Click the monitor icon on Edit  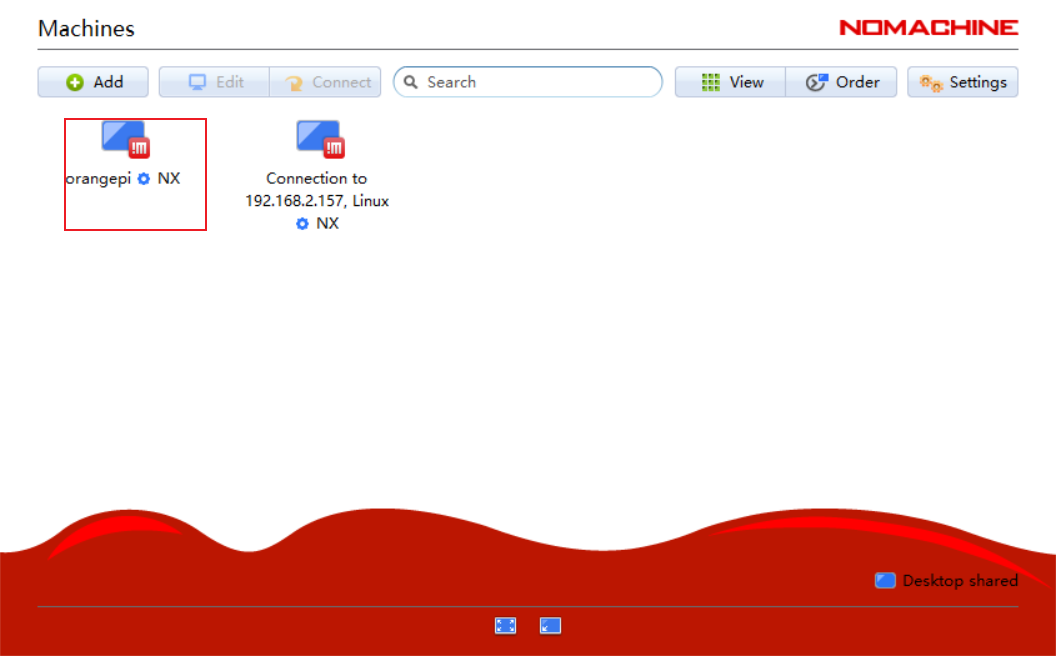coord(197,82)
